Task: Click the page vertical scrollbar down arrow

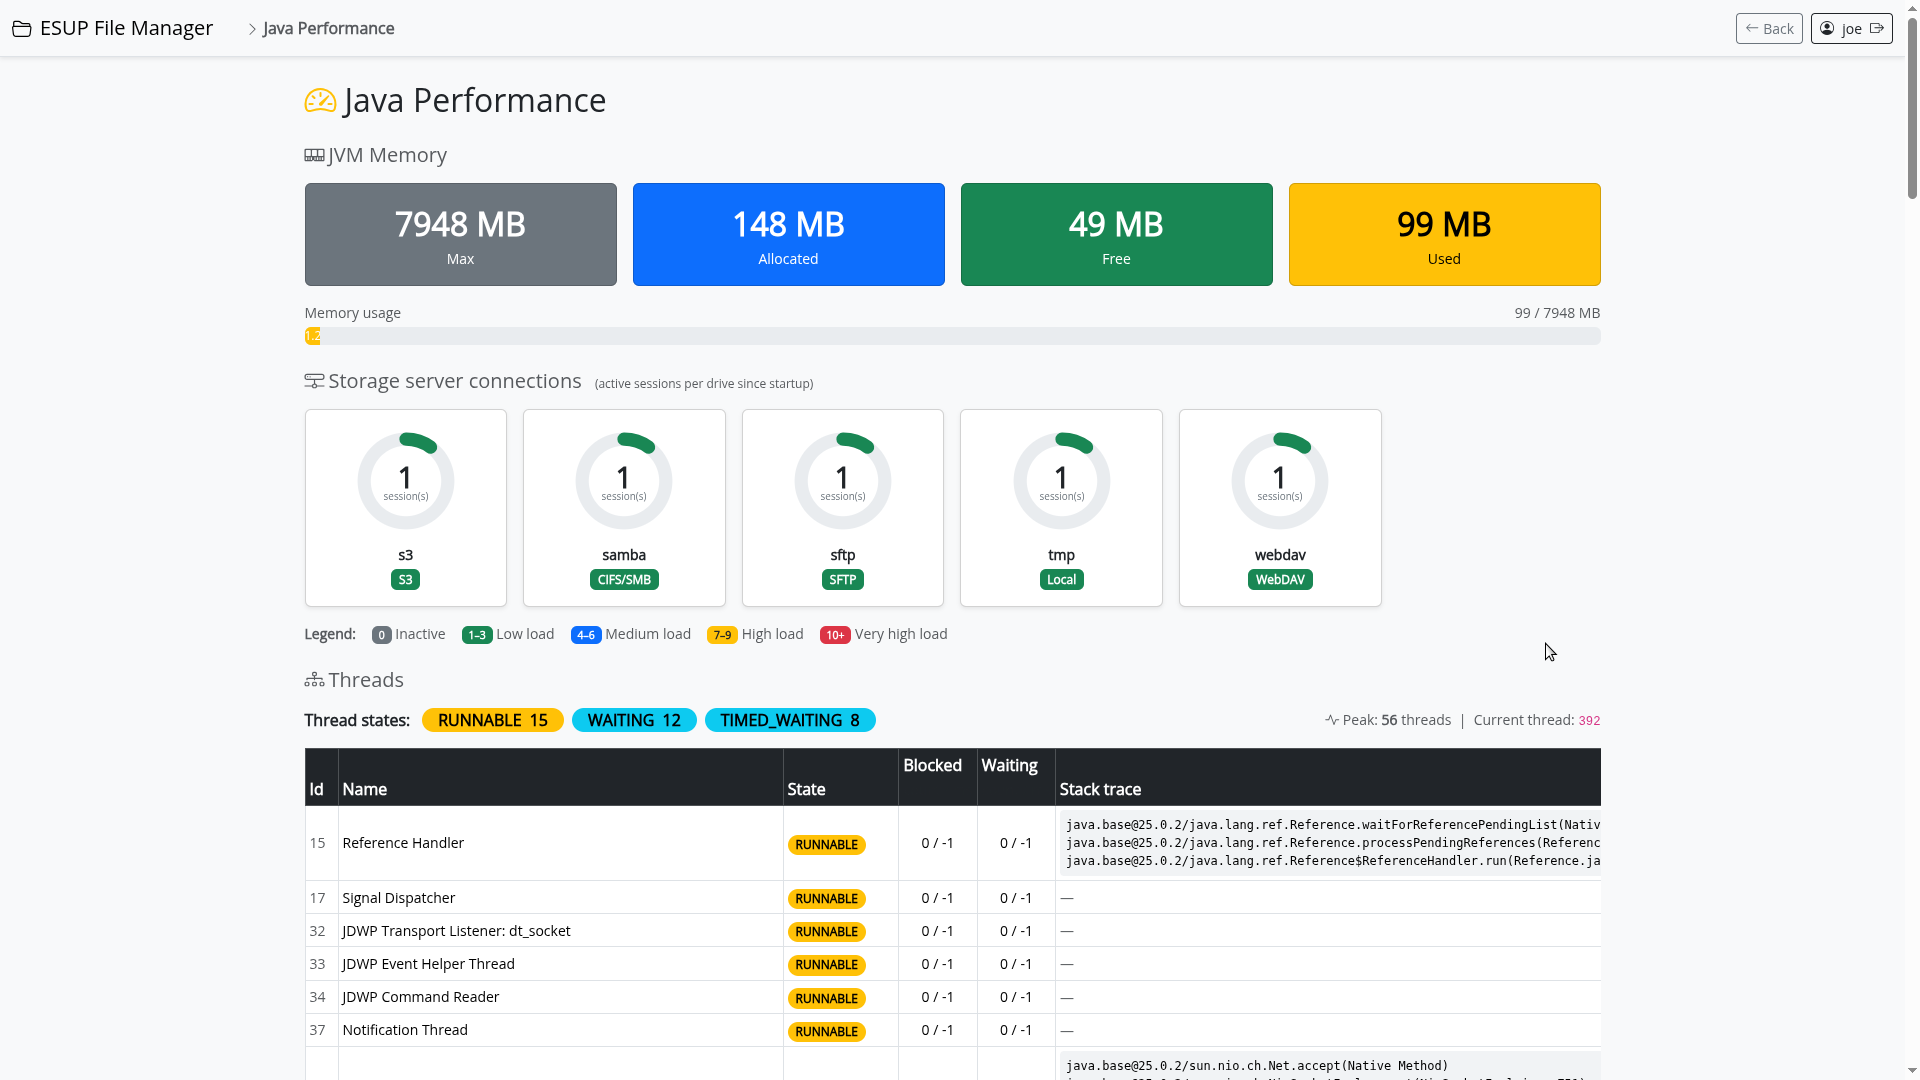Action: tap(1912, 1071)
